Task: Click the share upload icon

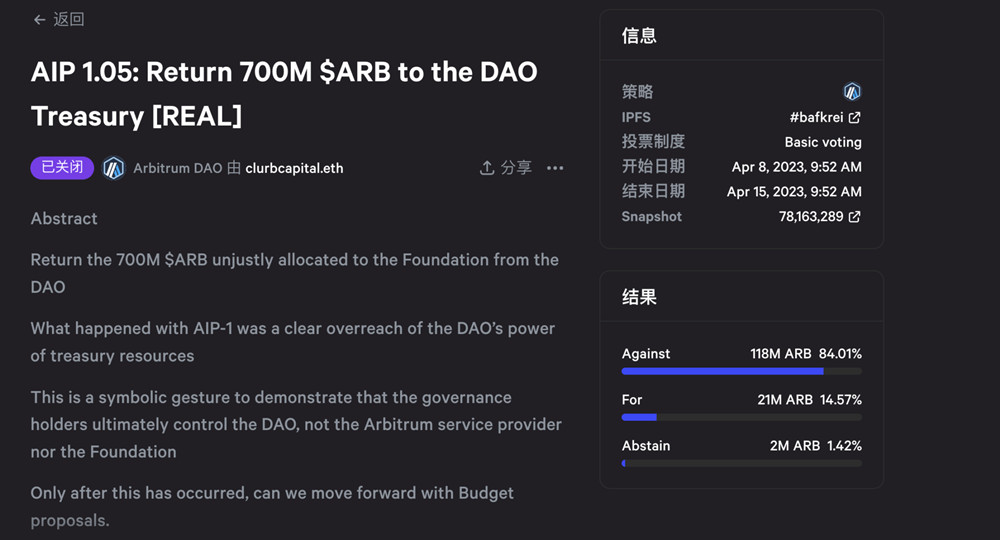Action: pos(487,168)
